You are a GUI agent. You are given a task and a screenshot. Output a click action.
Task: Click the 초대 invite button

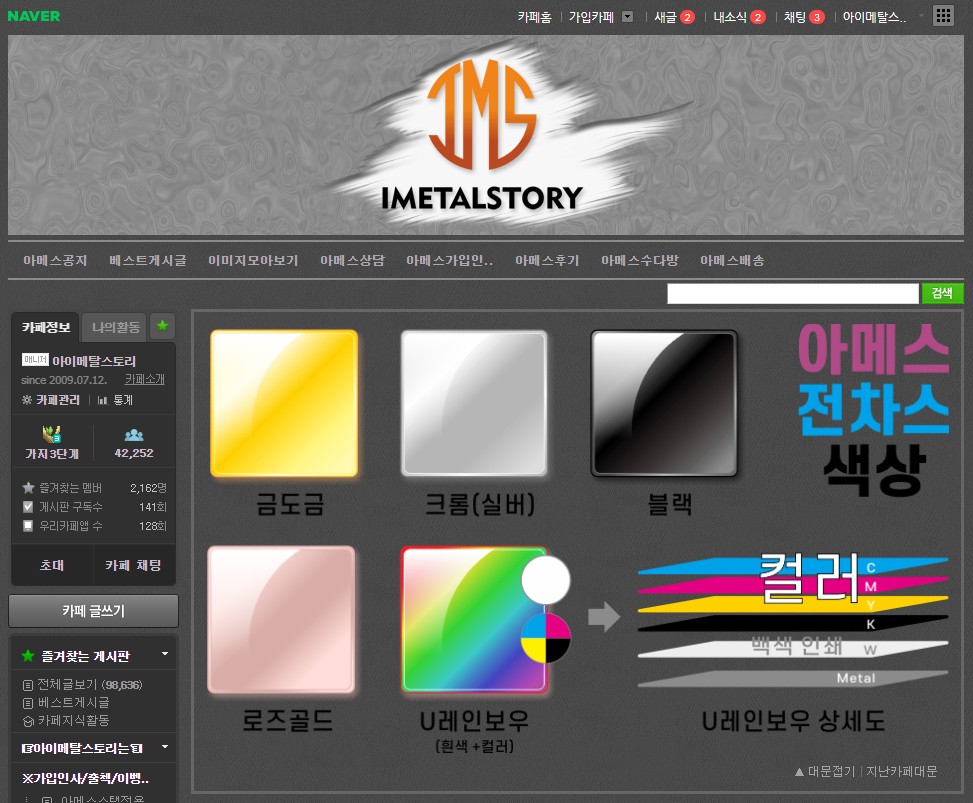(52, 565)
